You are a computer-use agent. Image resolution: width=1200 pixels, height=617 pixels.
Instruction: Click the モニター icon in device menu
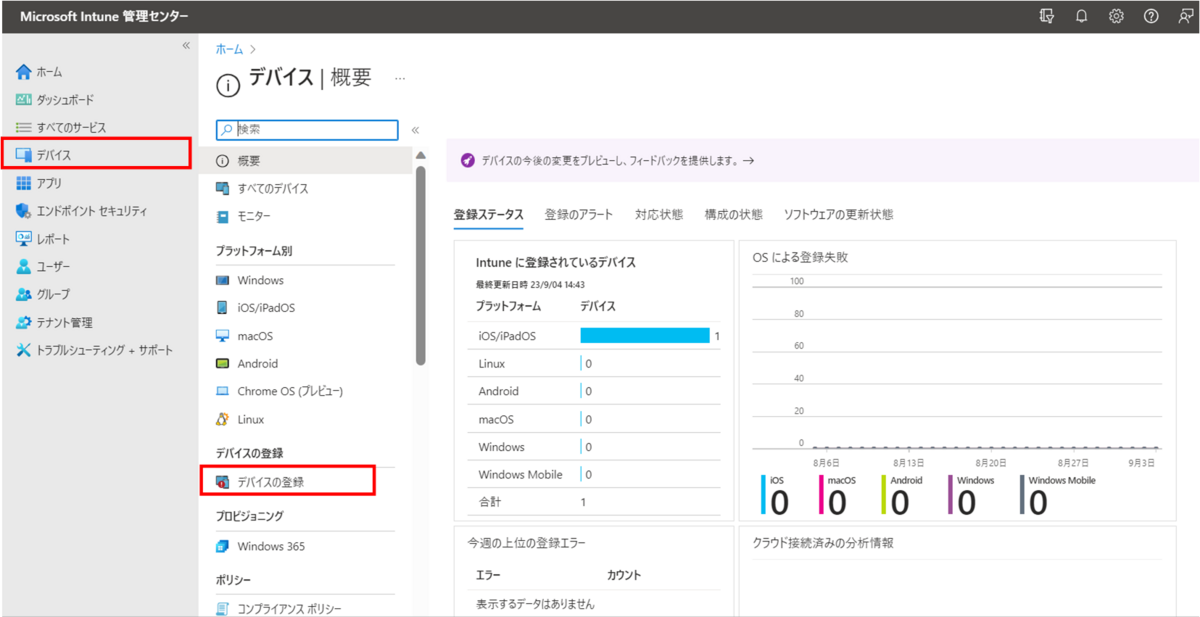tap(223, 217)
